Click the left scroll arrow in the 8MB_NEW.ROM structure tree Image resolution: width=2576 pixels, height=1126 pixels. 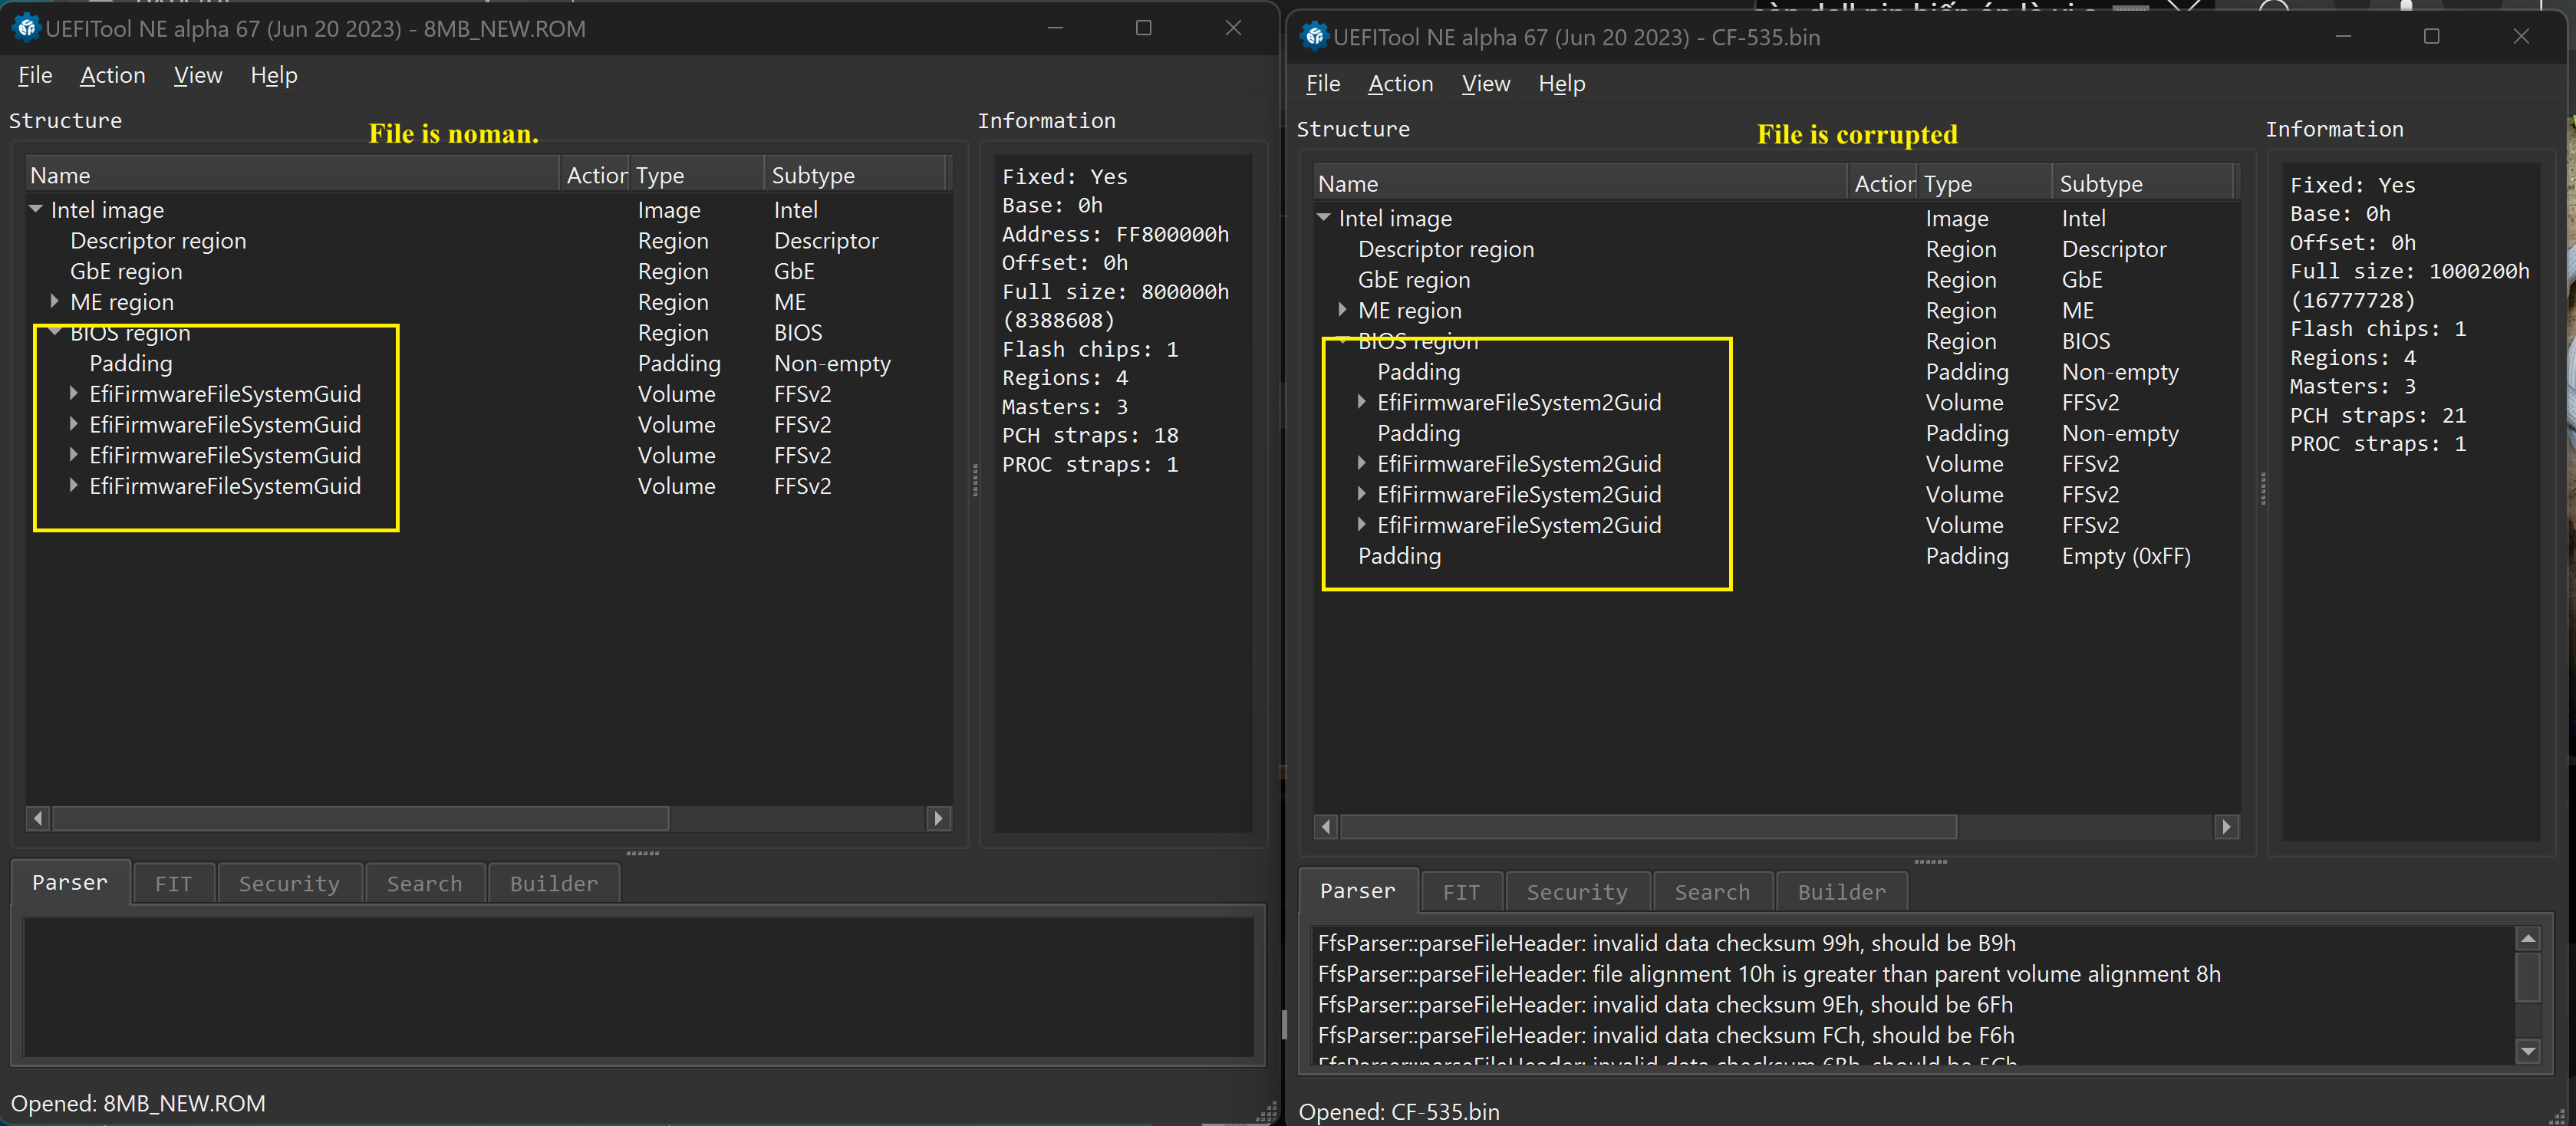[x=38, y=818]
